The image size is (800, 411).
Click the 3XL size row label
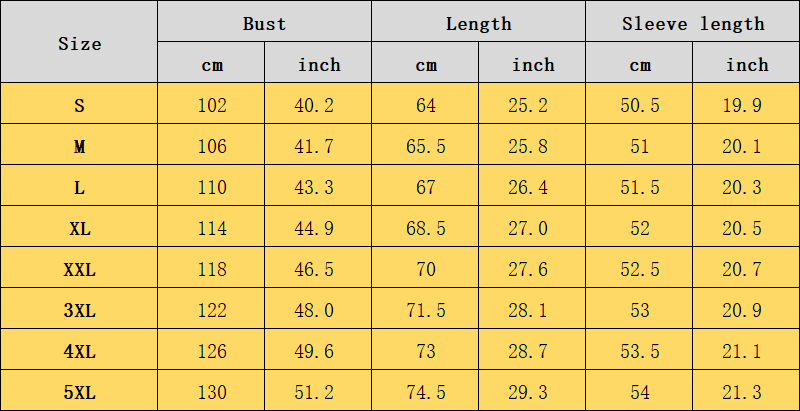click(79, 309)
